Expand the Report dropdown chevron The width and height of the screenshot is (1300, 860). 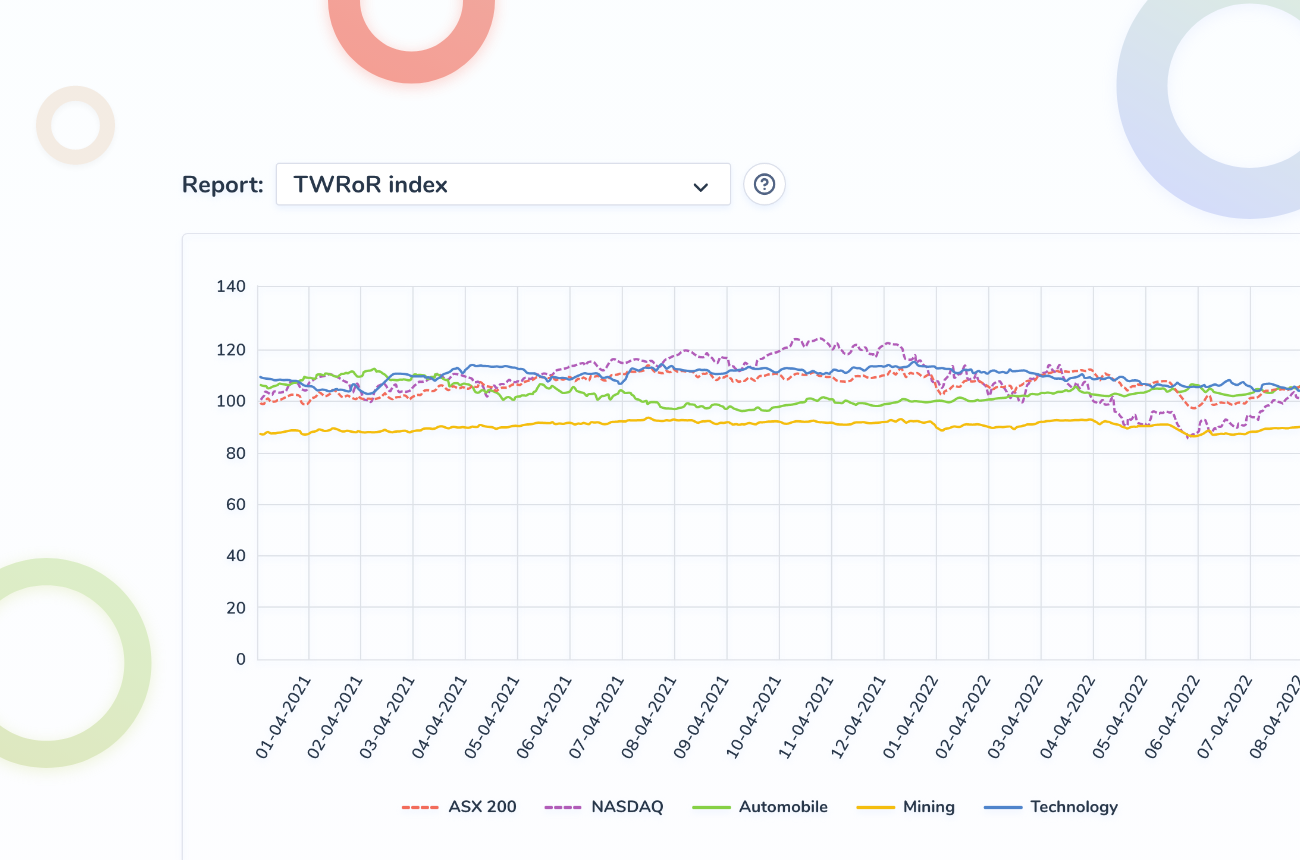(x=701, y=187)
